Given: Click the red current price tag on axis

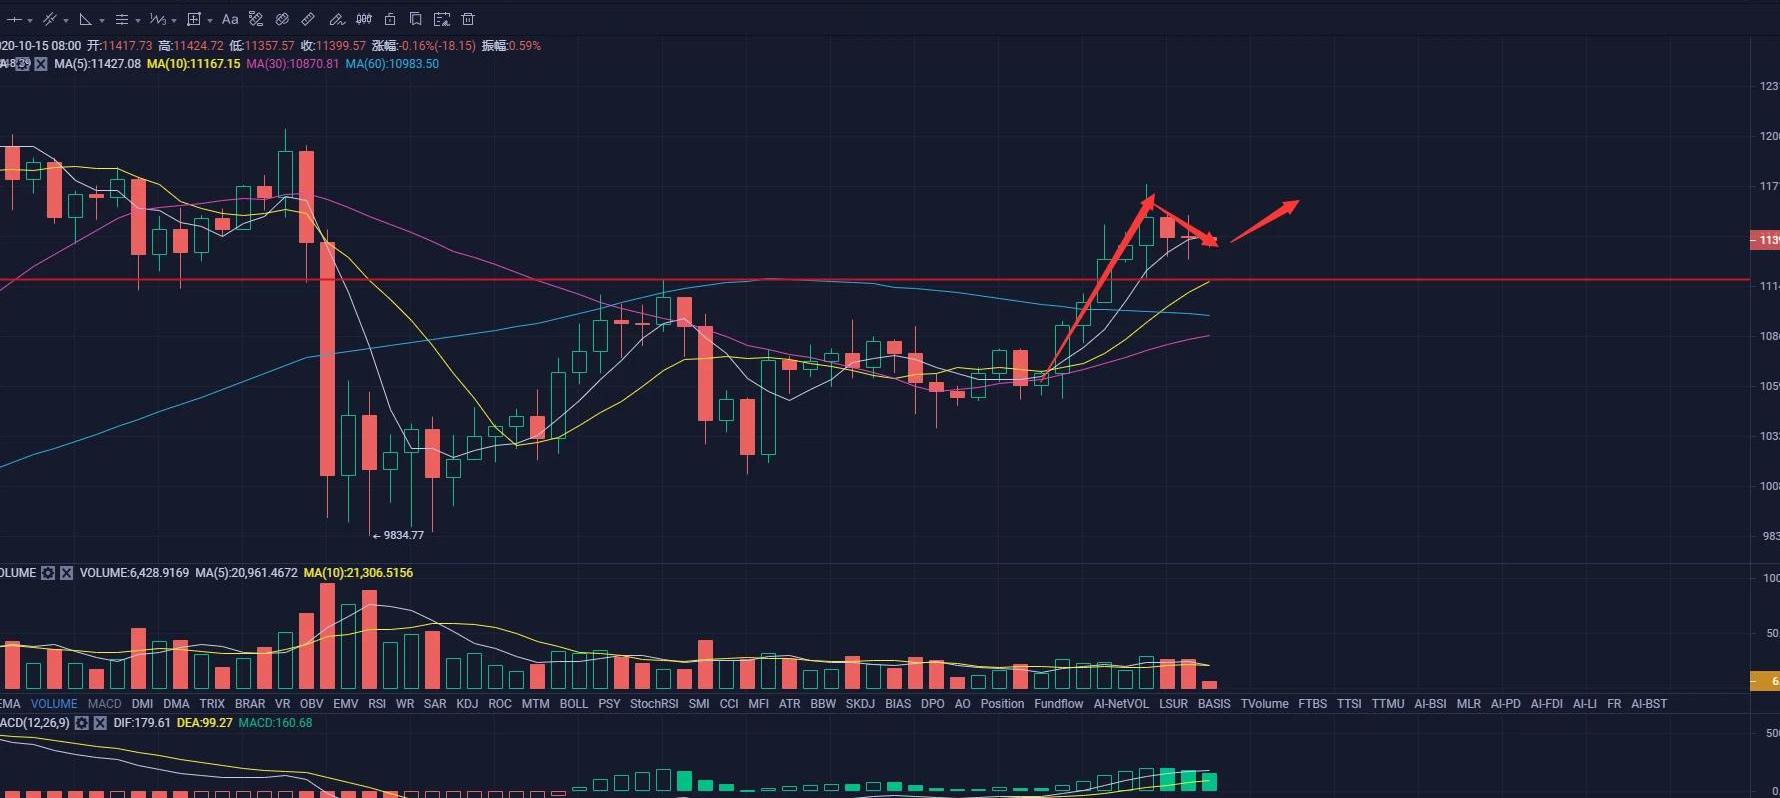Looking at the screenshot, I should 1765,240.
